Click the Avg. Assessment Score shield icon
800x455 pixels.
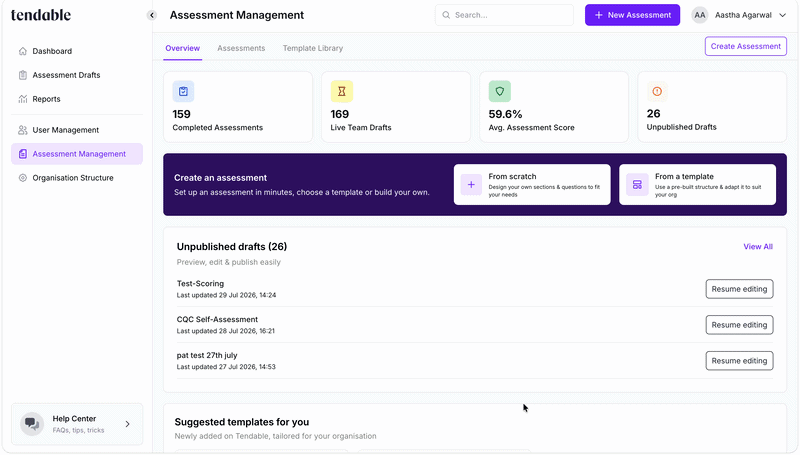pos(499,91)
